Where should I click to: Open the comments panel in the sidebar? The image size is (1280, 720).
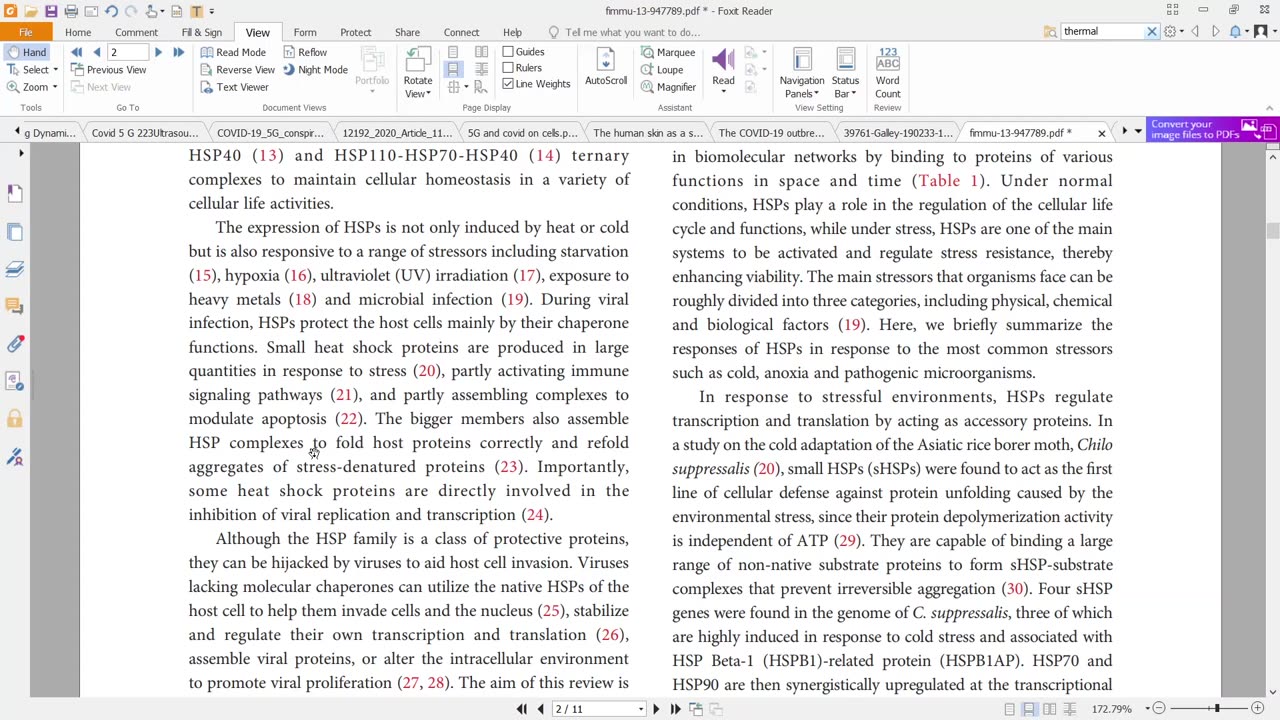[15, 306]
